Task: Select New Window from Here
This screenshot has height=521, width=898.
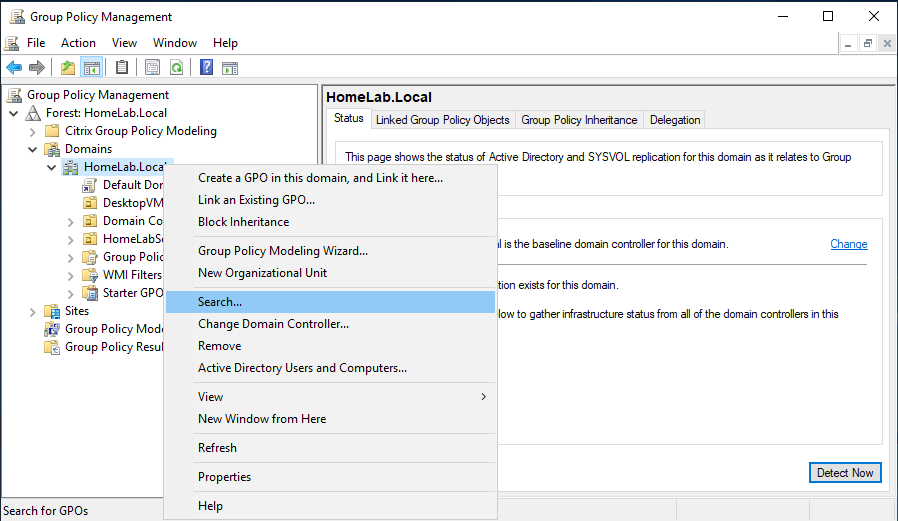Action: point(330,419)
